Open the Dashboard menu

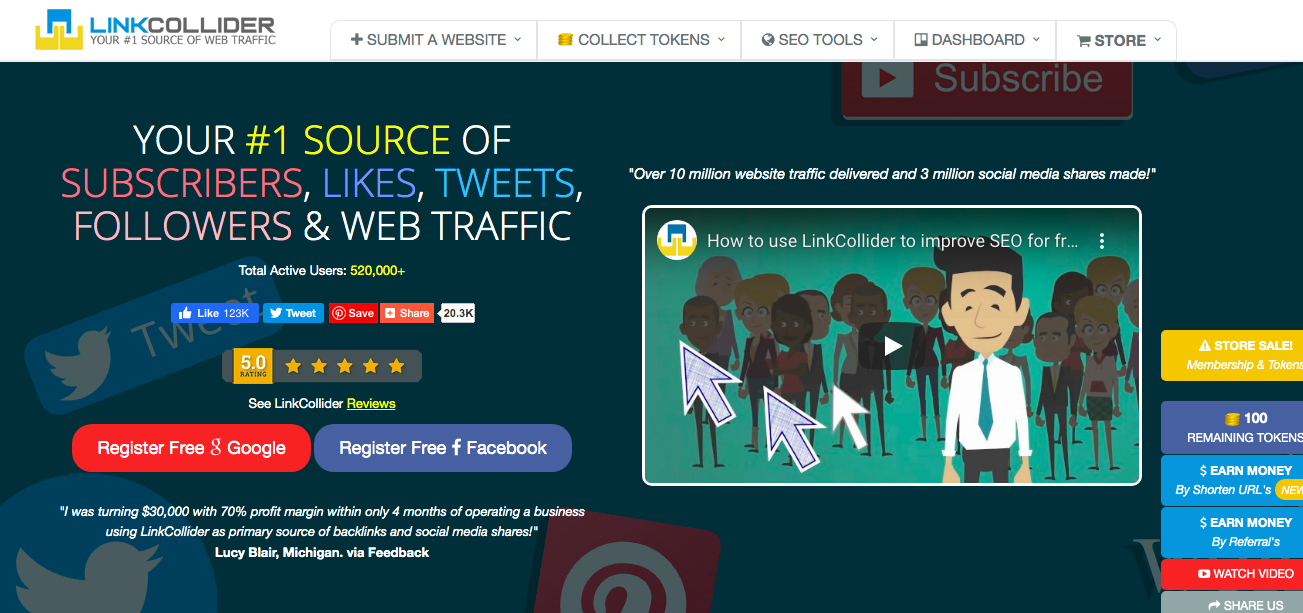(975, 40)
